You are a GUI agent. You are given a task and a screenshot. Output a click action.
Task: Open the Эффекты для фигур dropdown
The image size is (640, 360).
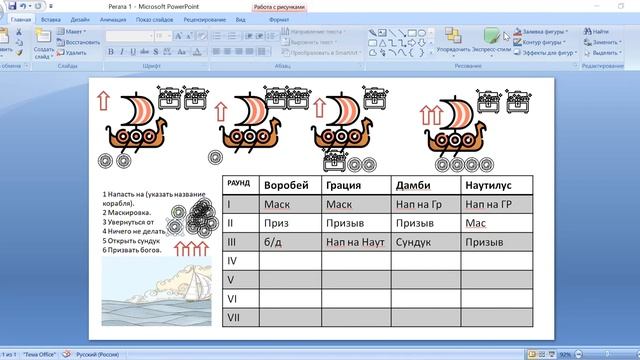545,53
